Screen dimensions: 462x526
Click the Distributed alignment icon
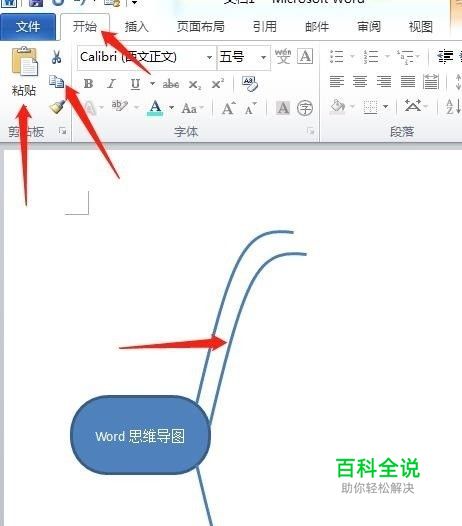(x=431, y=82)
